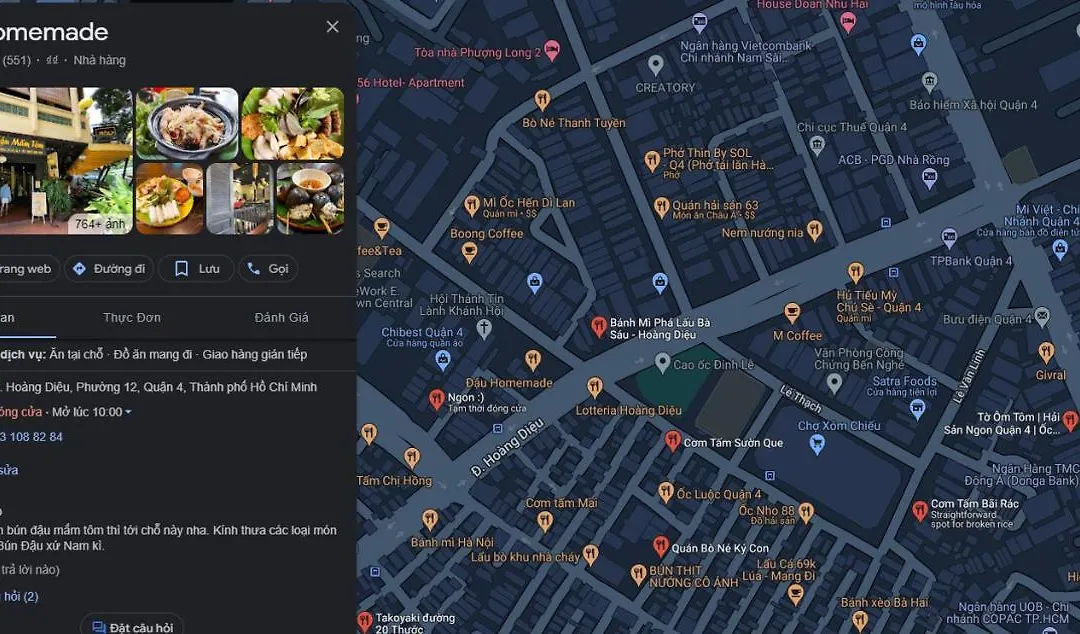1080x634 pixels.
Task: Select the ACB - PGD Nhà Rồng bank pin
Action: coord(929,179)
